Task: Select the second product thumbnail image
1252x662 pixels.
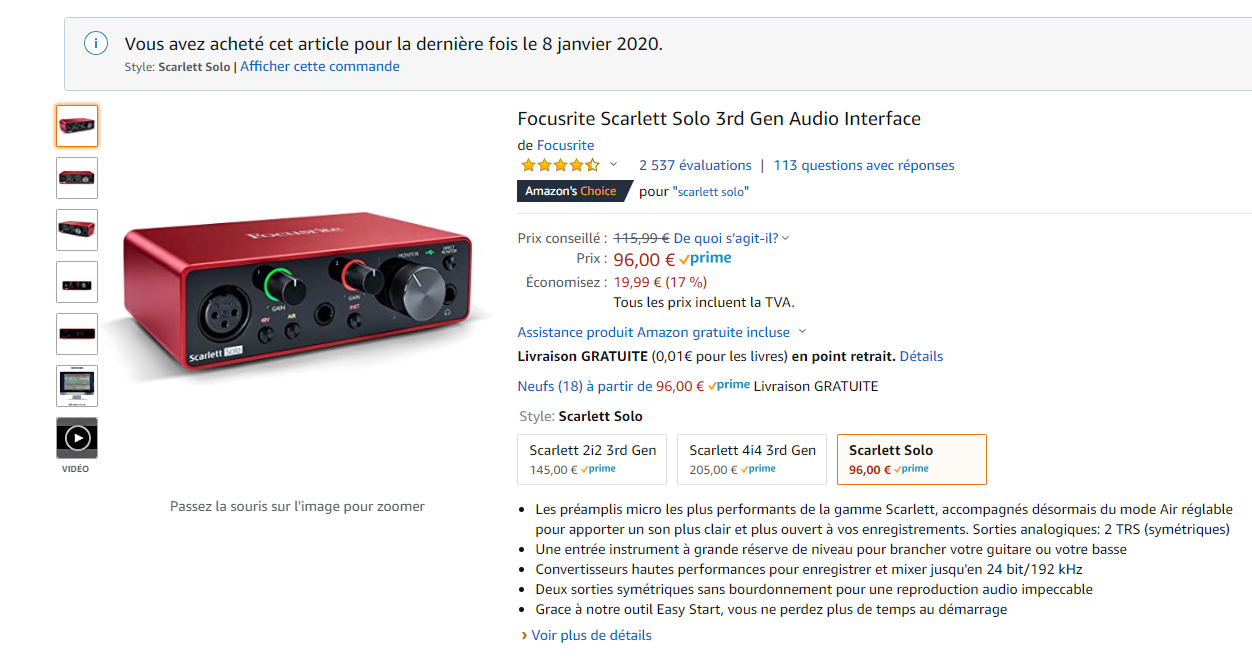Action: (77, 178)
